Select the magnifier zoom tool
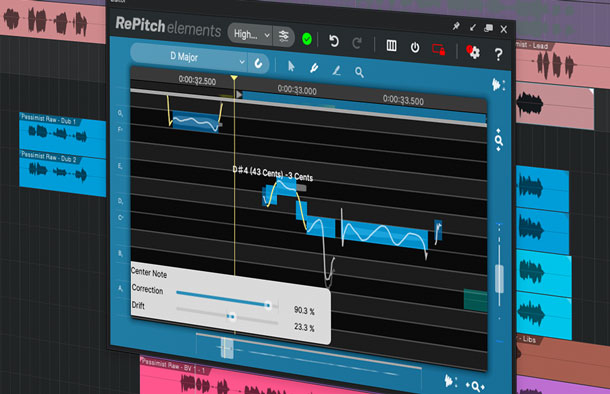This screenshot has width=610, height=394. [x=359, y=72]
